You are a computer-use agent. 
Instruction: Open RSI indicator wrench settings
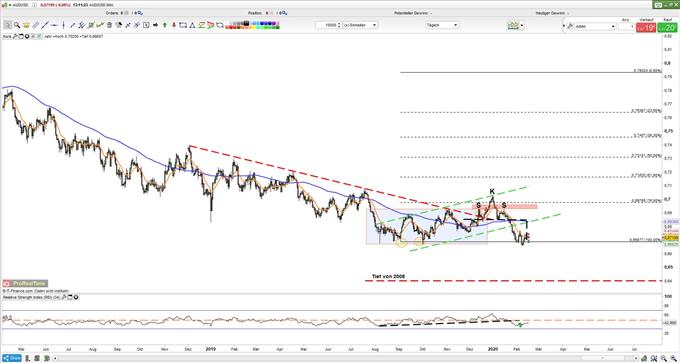click(64, 298)
